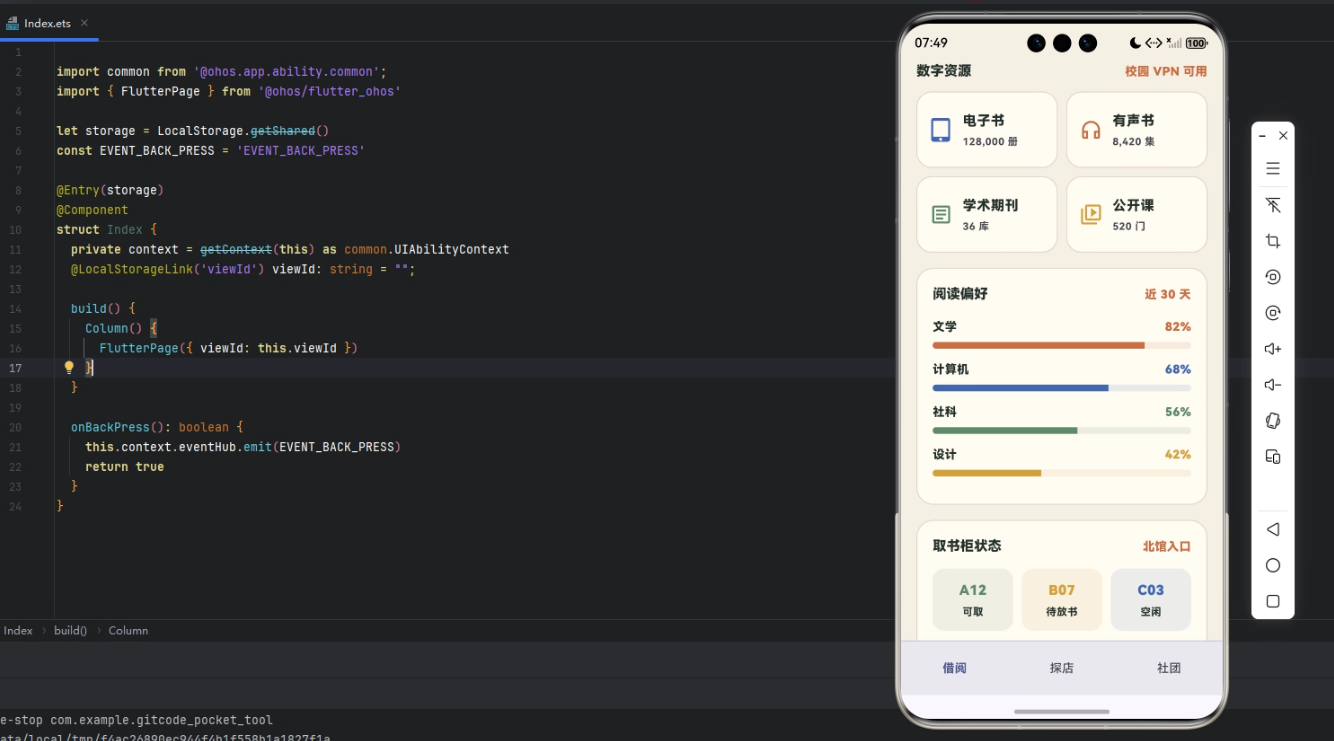Tap the network arrows icon in phone status bar

click(x=1154, y=43)
